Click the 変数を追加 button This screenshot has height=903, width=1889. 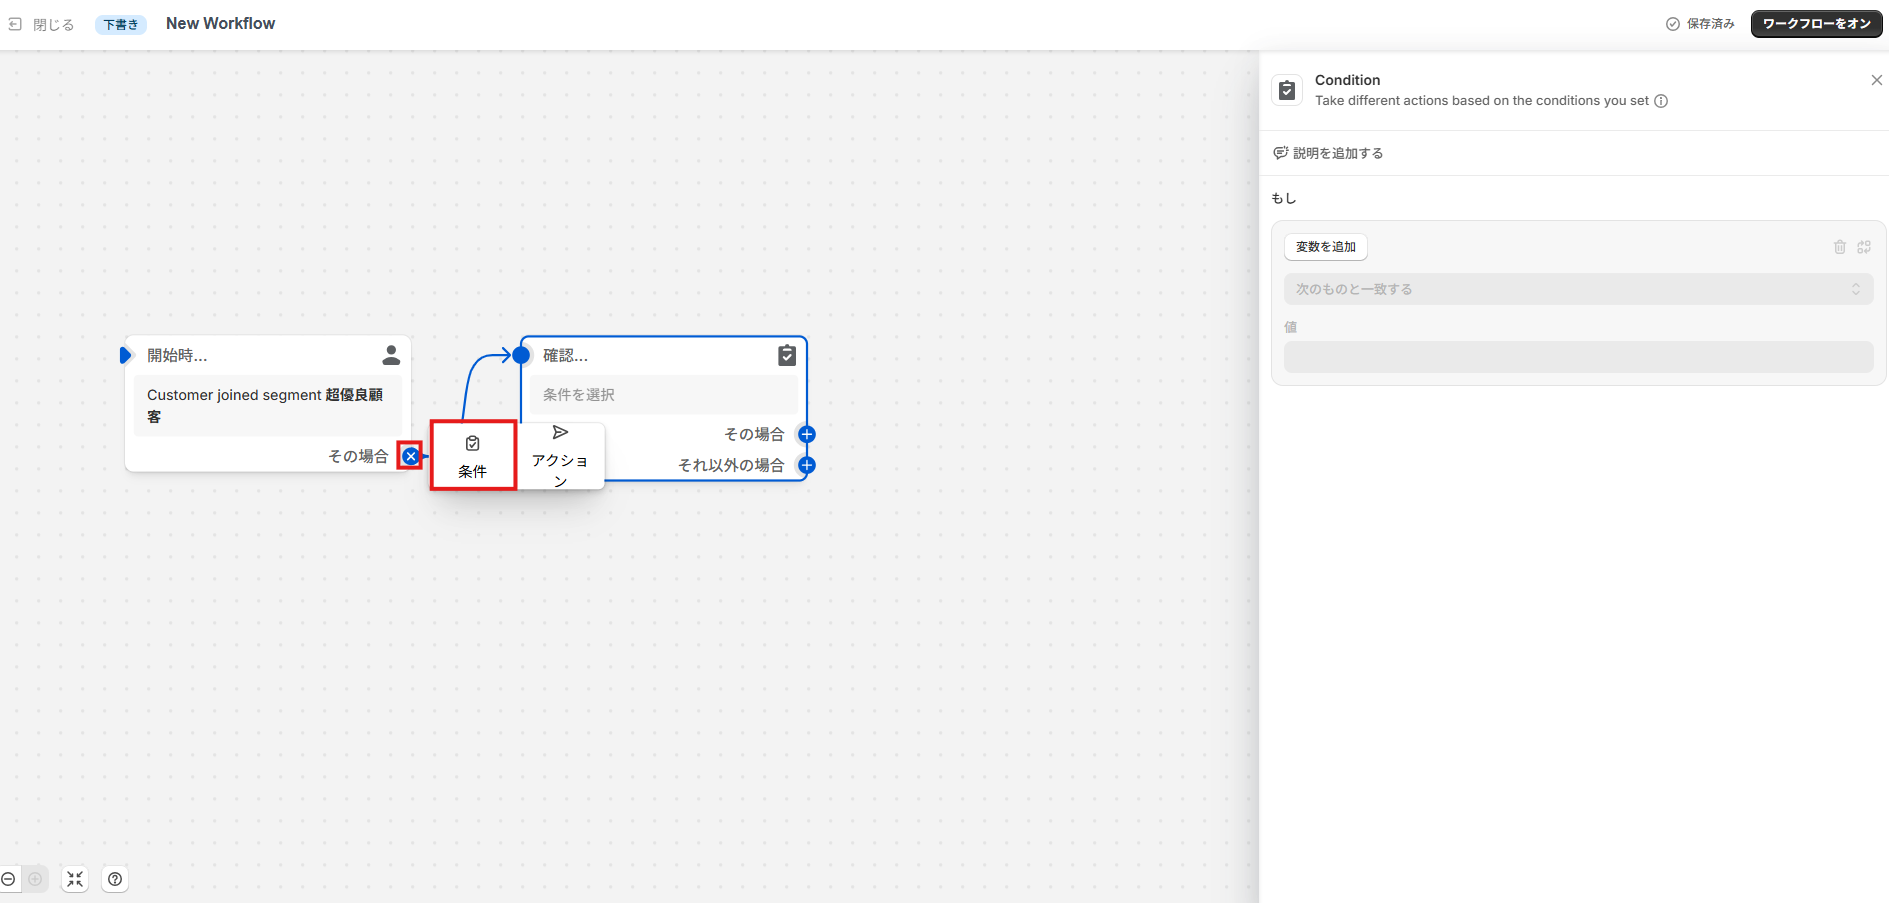[1326, 247]
